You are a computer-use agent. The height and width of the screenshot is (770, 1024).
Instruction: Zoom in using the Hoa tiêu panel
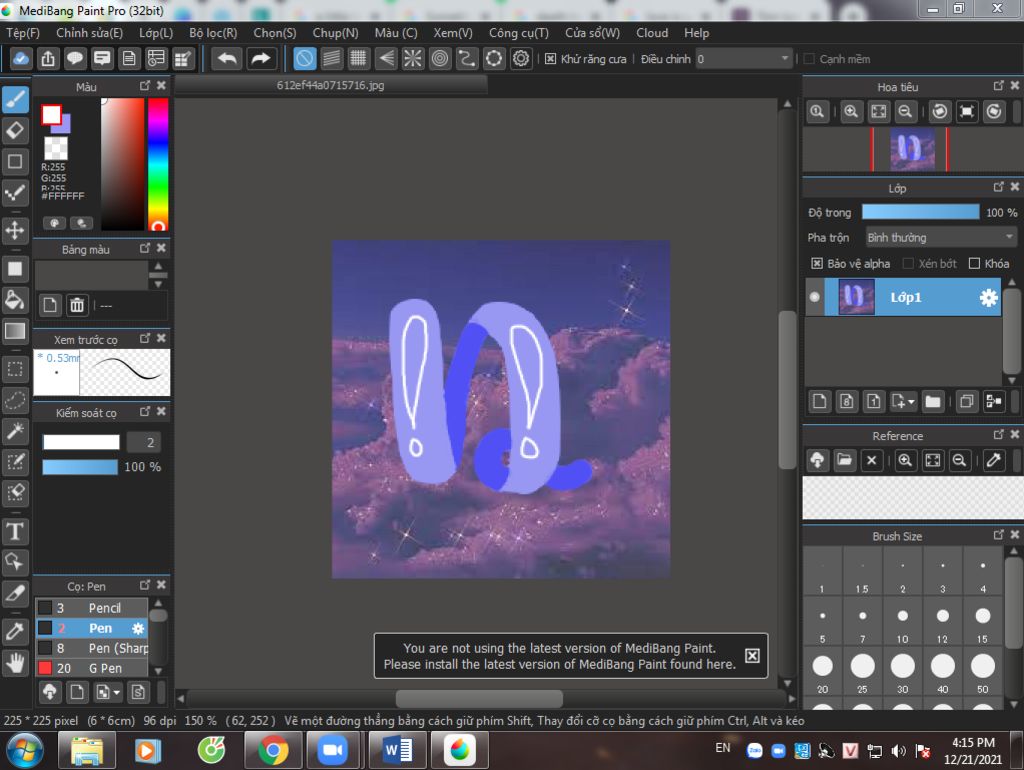(850, 112)
